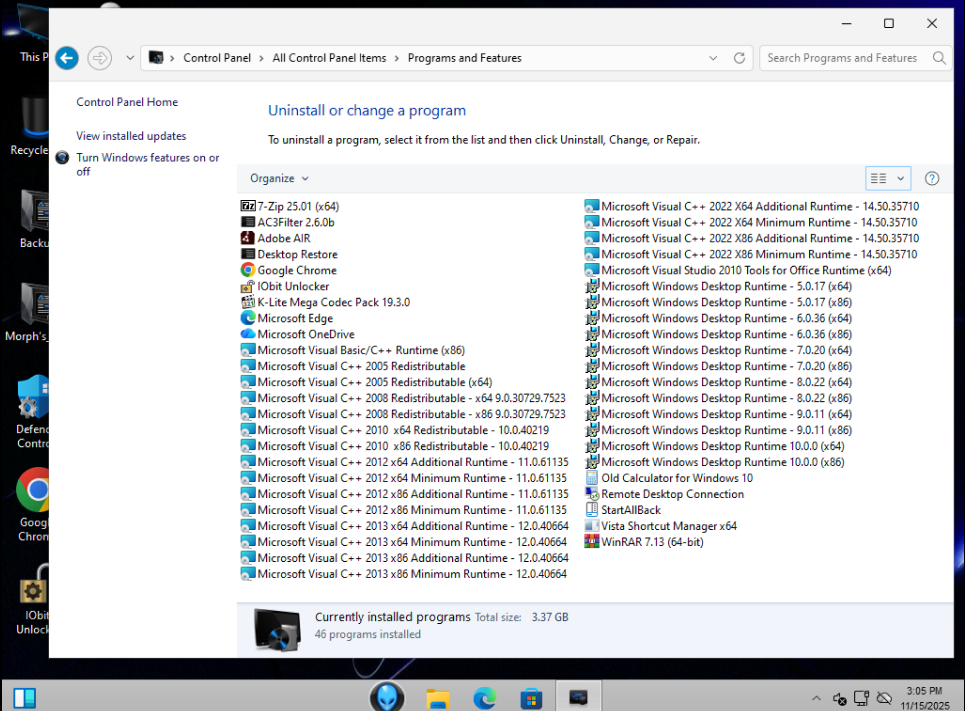This screenshot has width=965, height=711.
Task: Select Programs and Features breadcrumb
Action: click(465, 58)
